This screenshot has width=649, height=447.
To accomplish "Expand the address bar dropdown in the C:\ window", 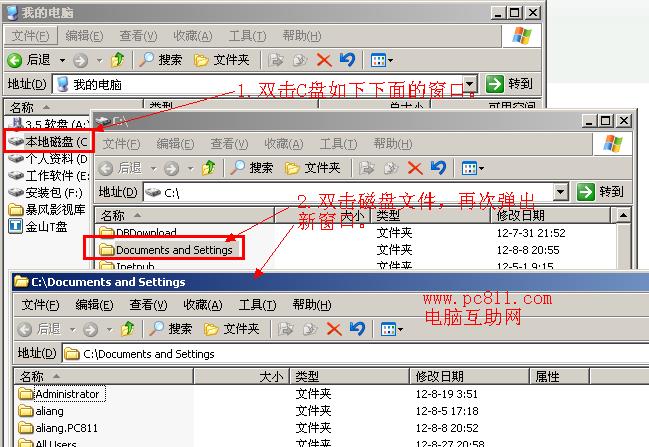I will click(x=560, y=192).
